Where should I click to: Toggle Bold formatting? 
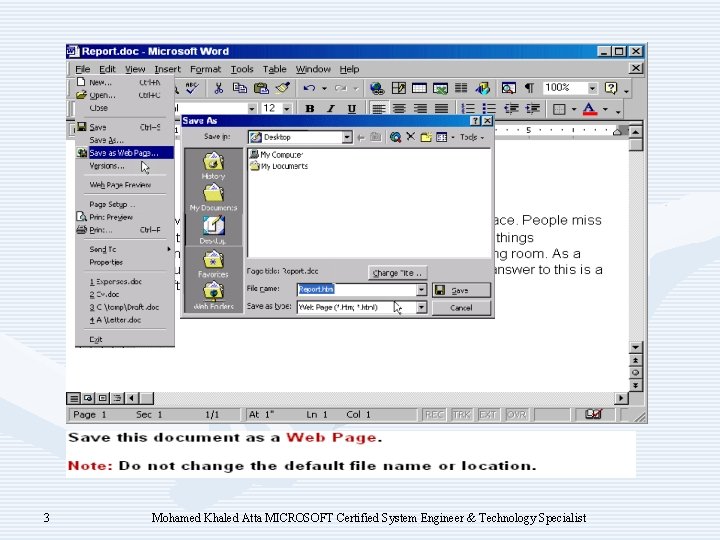click(310, 109)
